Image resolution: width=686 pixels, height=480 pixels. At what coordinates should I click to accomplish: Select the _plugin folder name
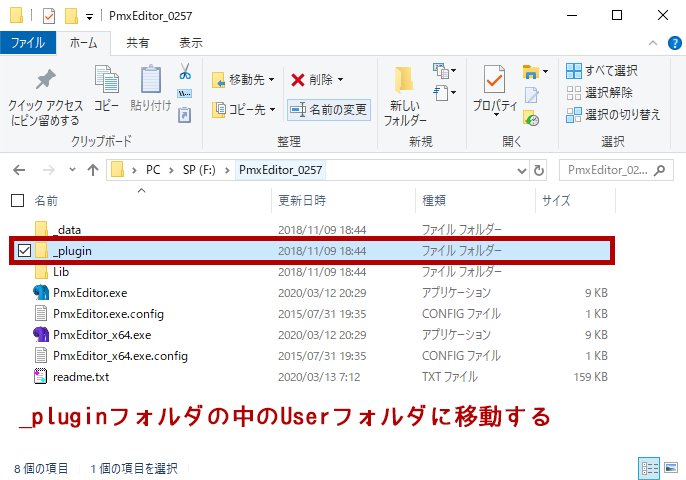72,251
